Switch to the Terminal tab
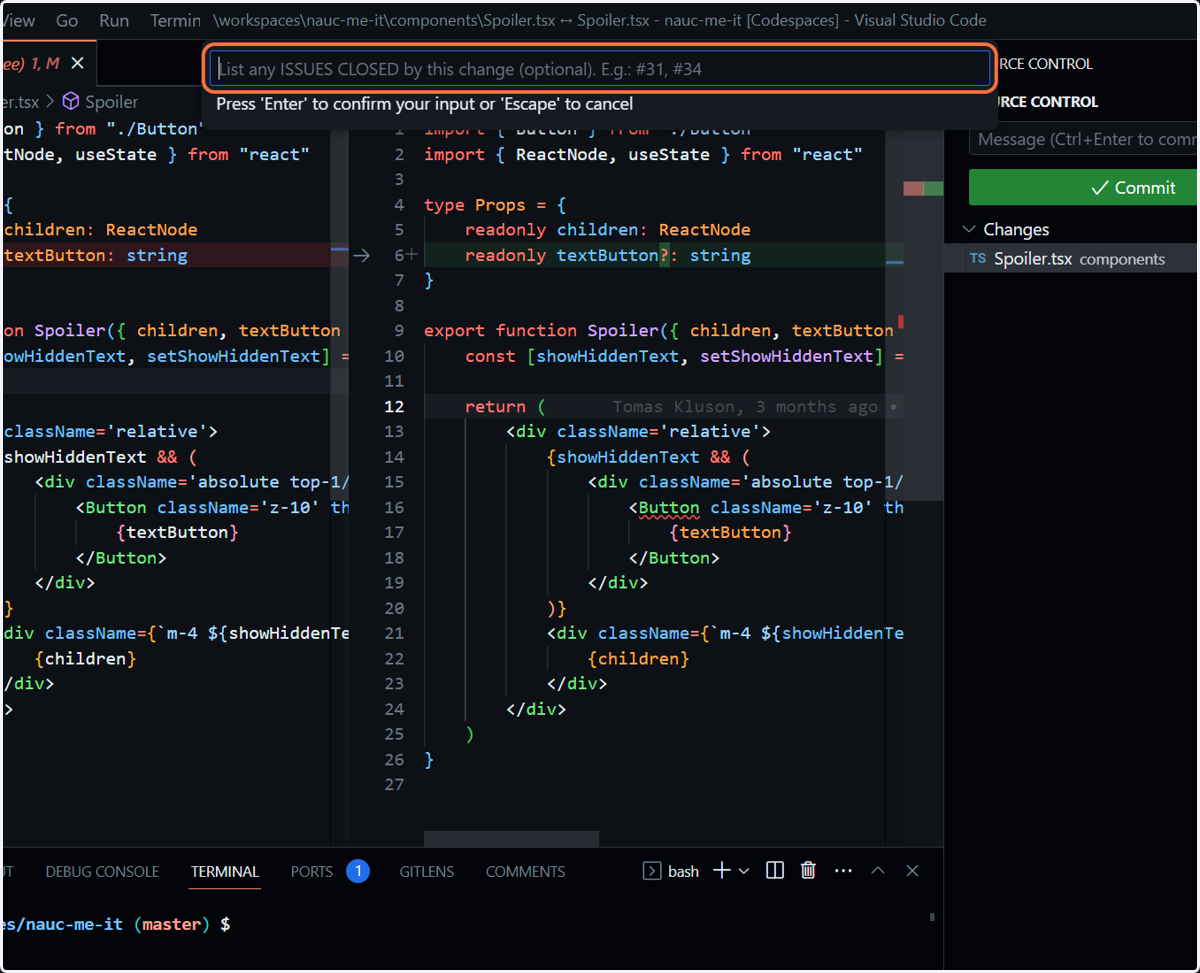Screen dimensions: 1200x973 [x=225, y=871]
